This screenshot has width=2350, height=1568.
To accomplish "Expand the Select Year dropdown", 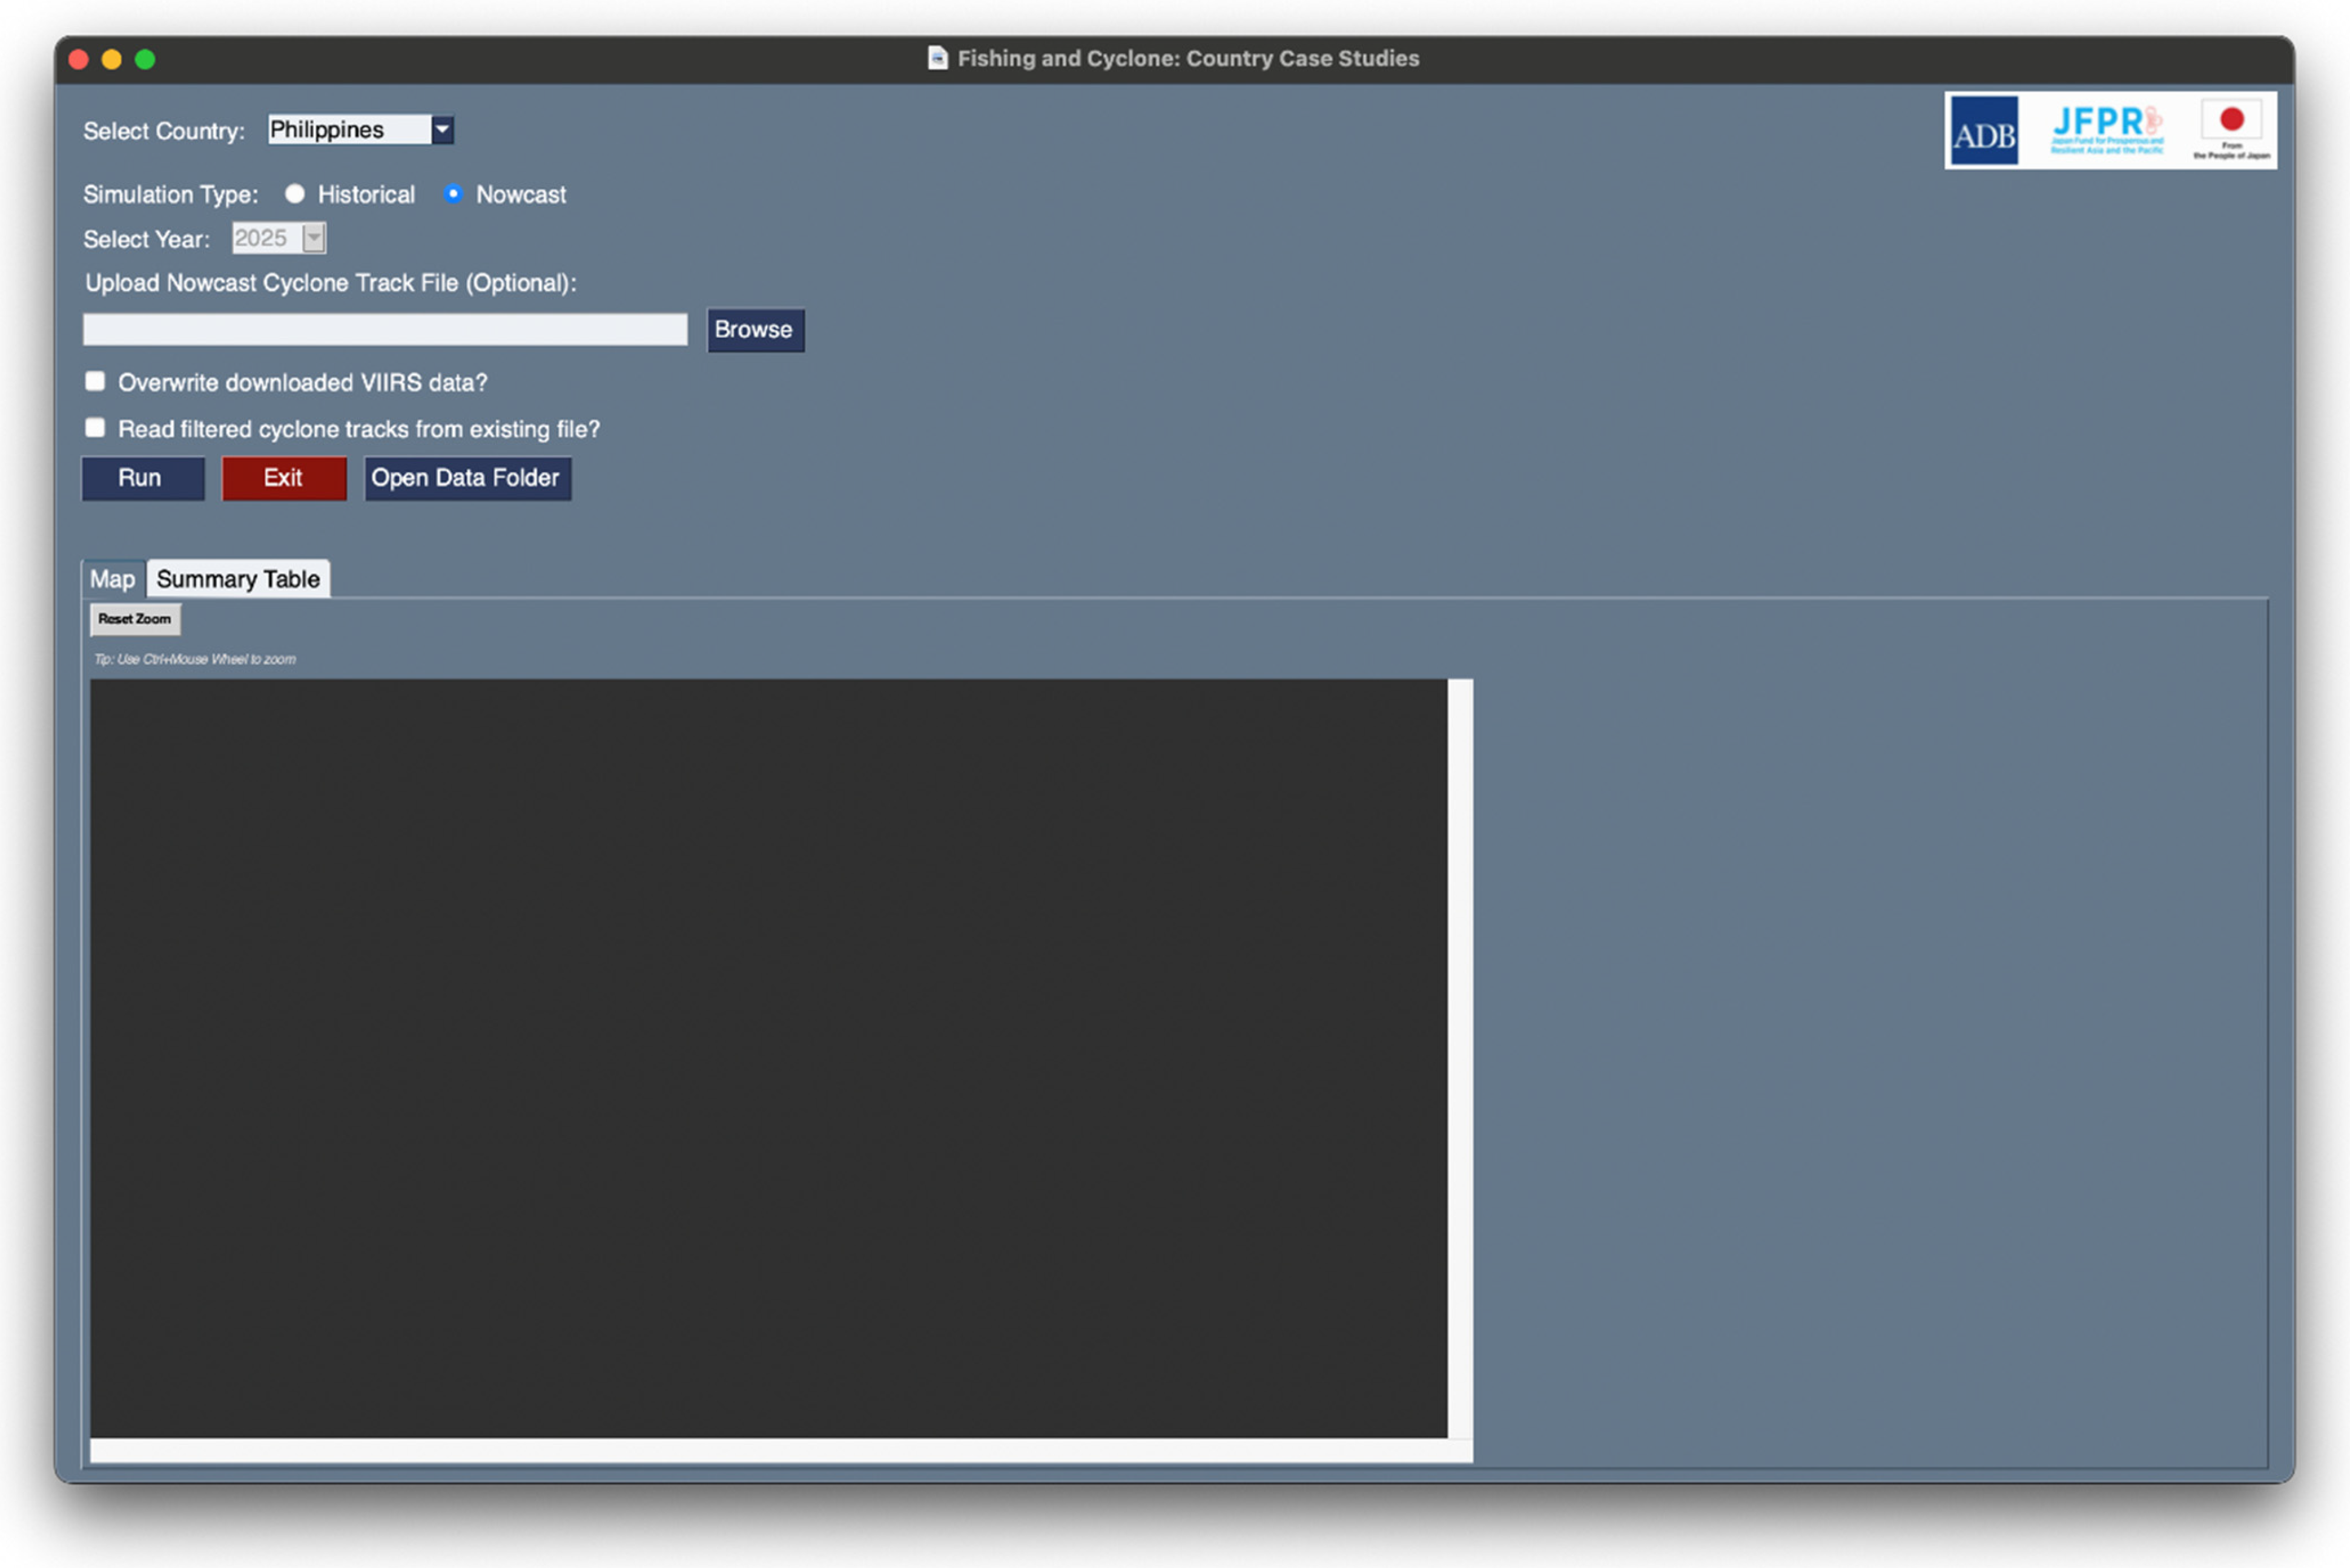I will (314, 238).
